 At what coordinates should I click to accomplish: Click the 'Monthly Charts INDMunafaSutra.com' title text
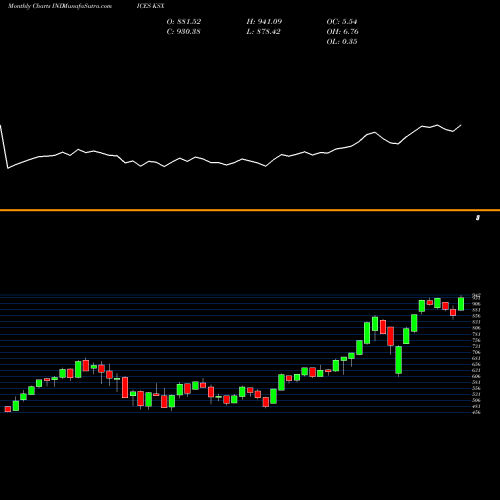60,6
